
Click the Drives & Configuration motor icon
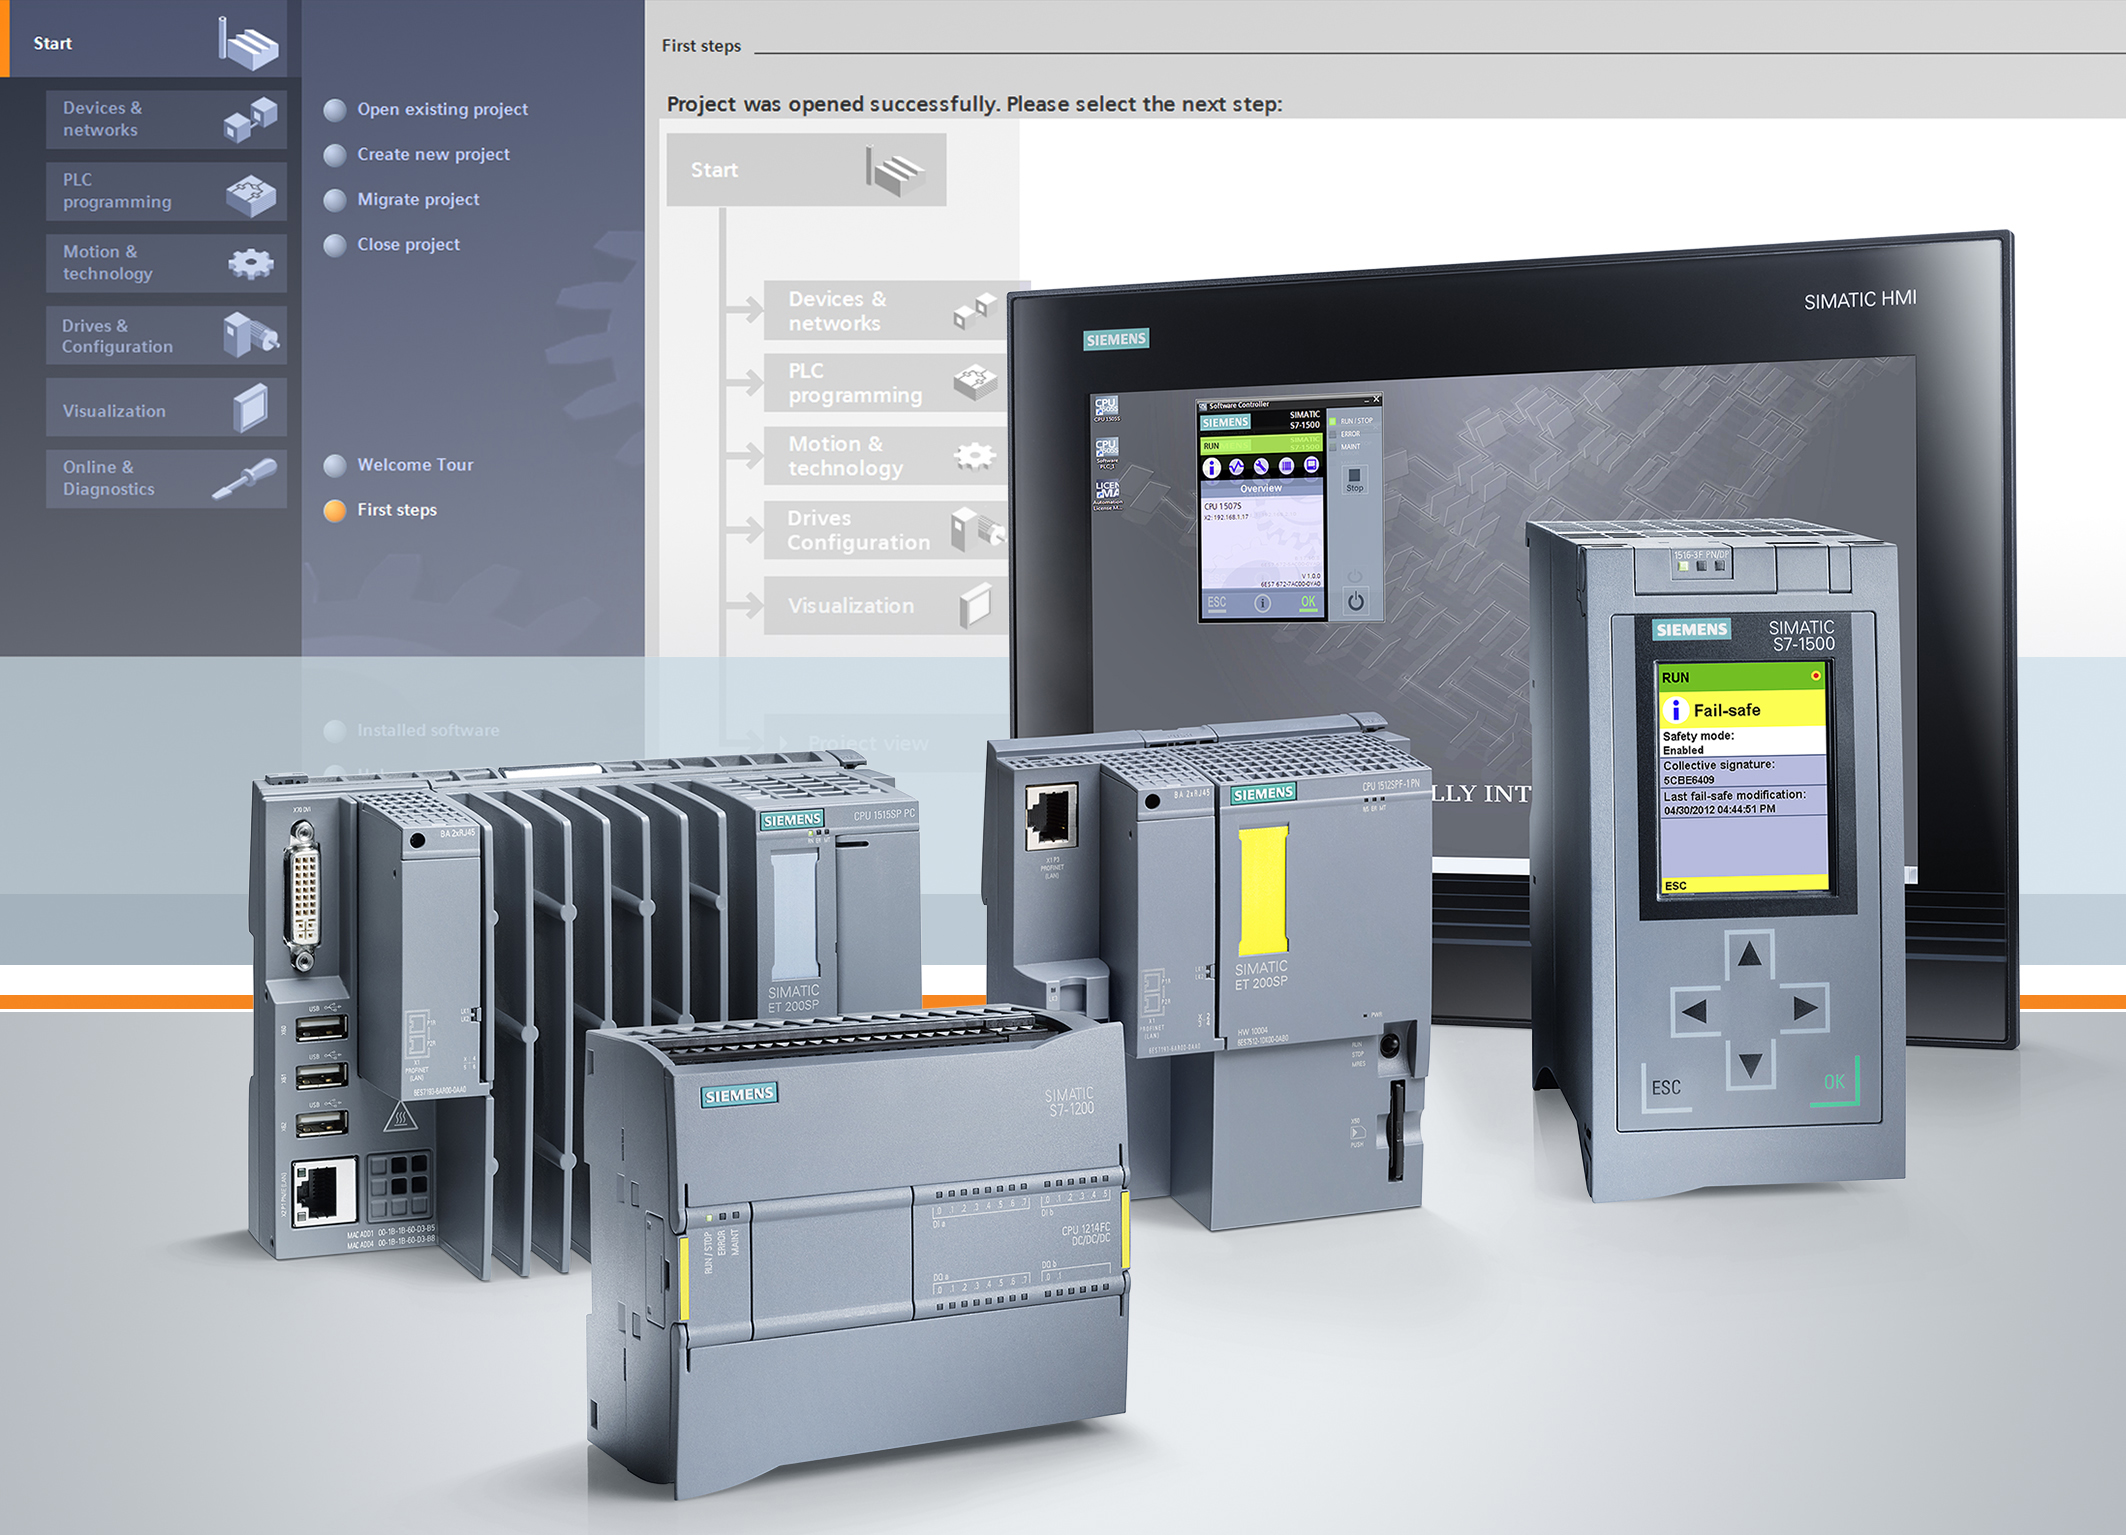[x=251, y=335]
